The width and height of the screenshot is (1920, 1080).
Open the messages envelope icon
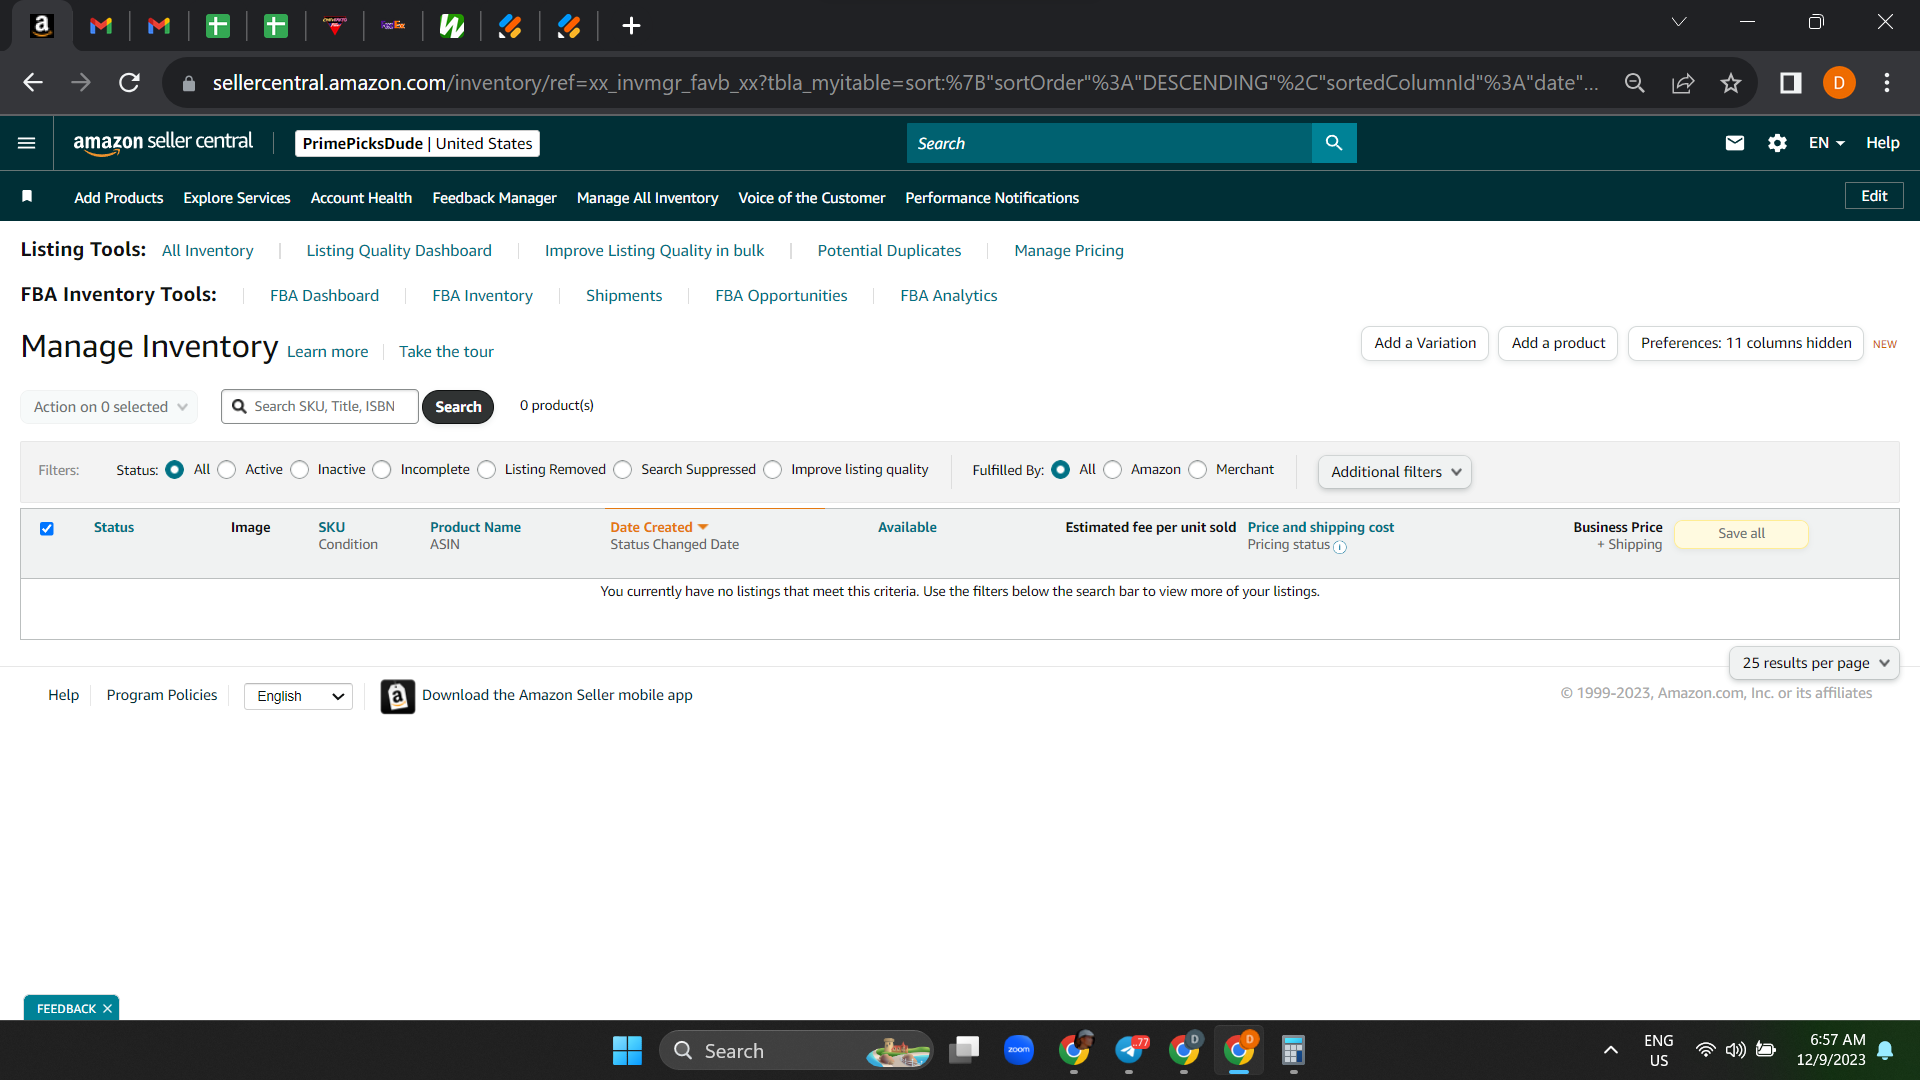[1735, 143]
